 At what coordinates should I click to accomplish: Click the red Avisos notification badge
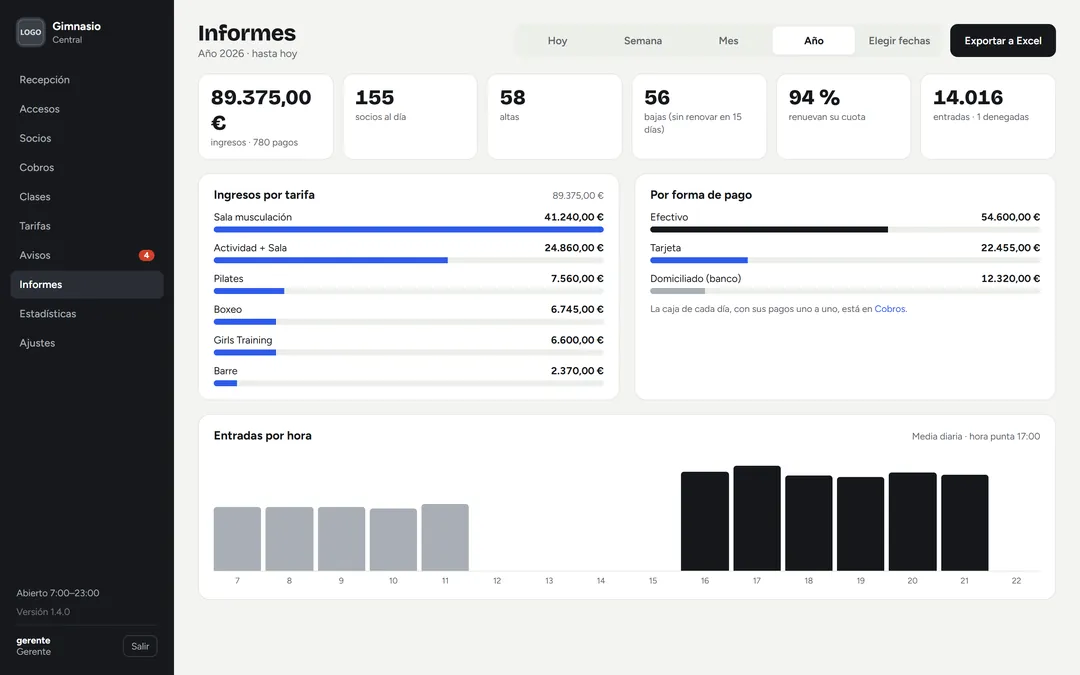[146, 256]
